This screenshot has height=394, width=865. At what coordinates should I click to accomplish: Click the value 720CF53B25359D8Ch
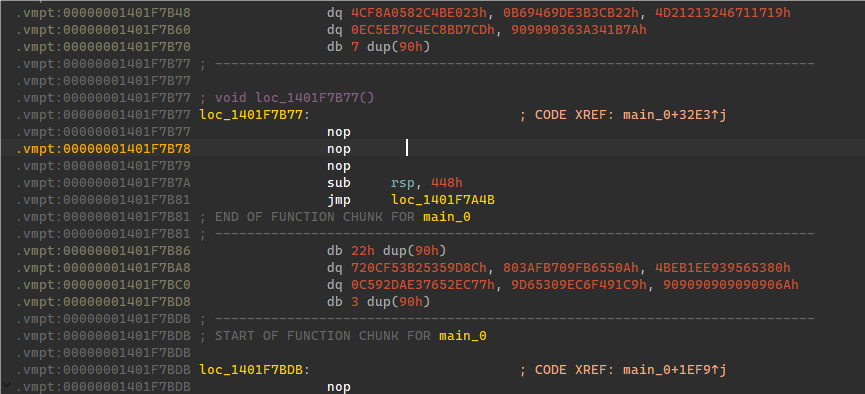point(419,268)
